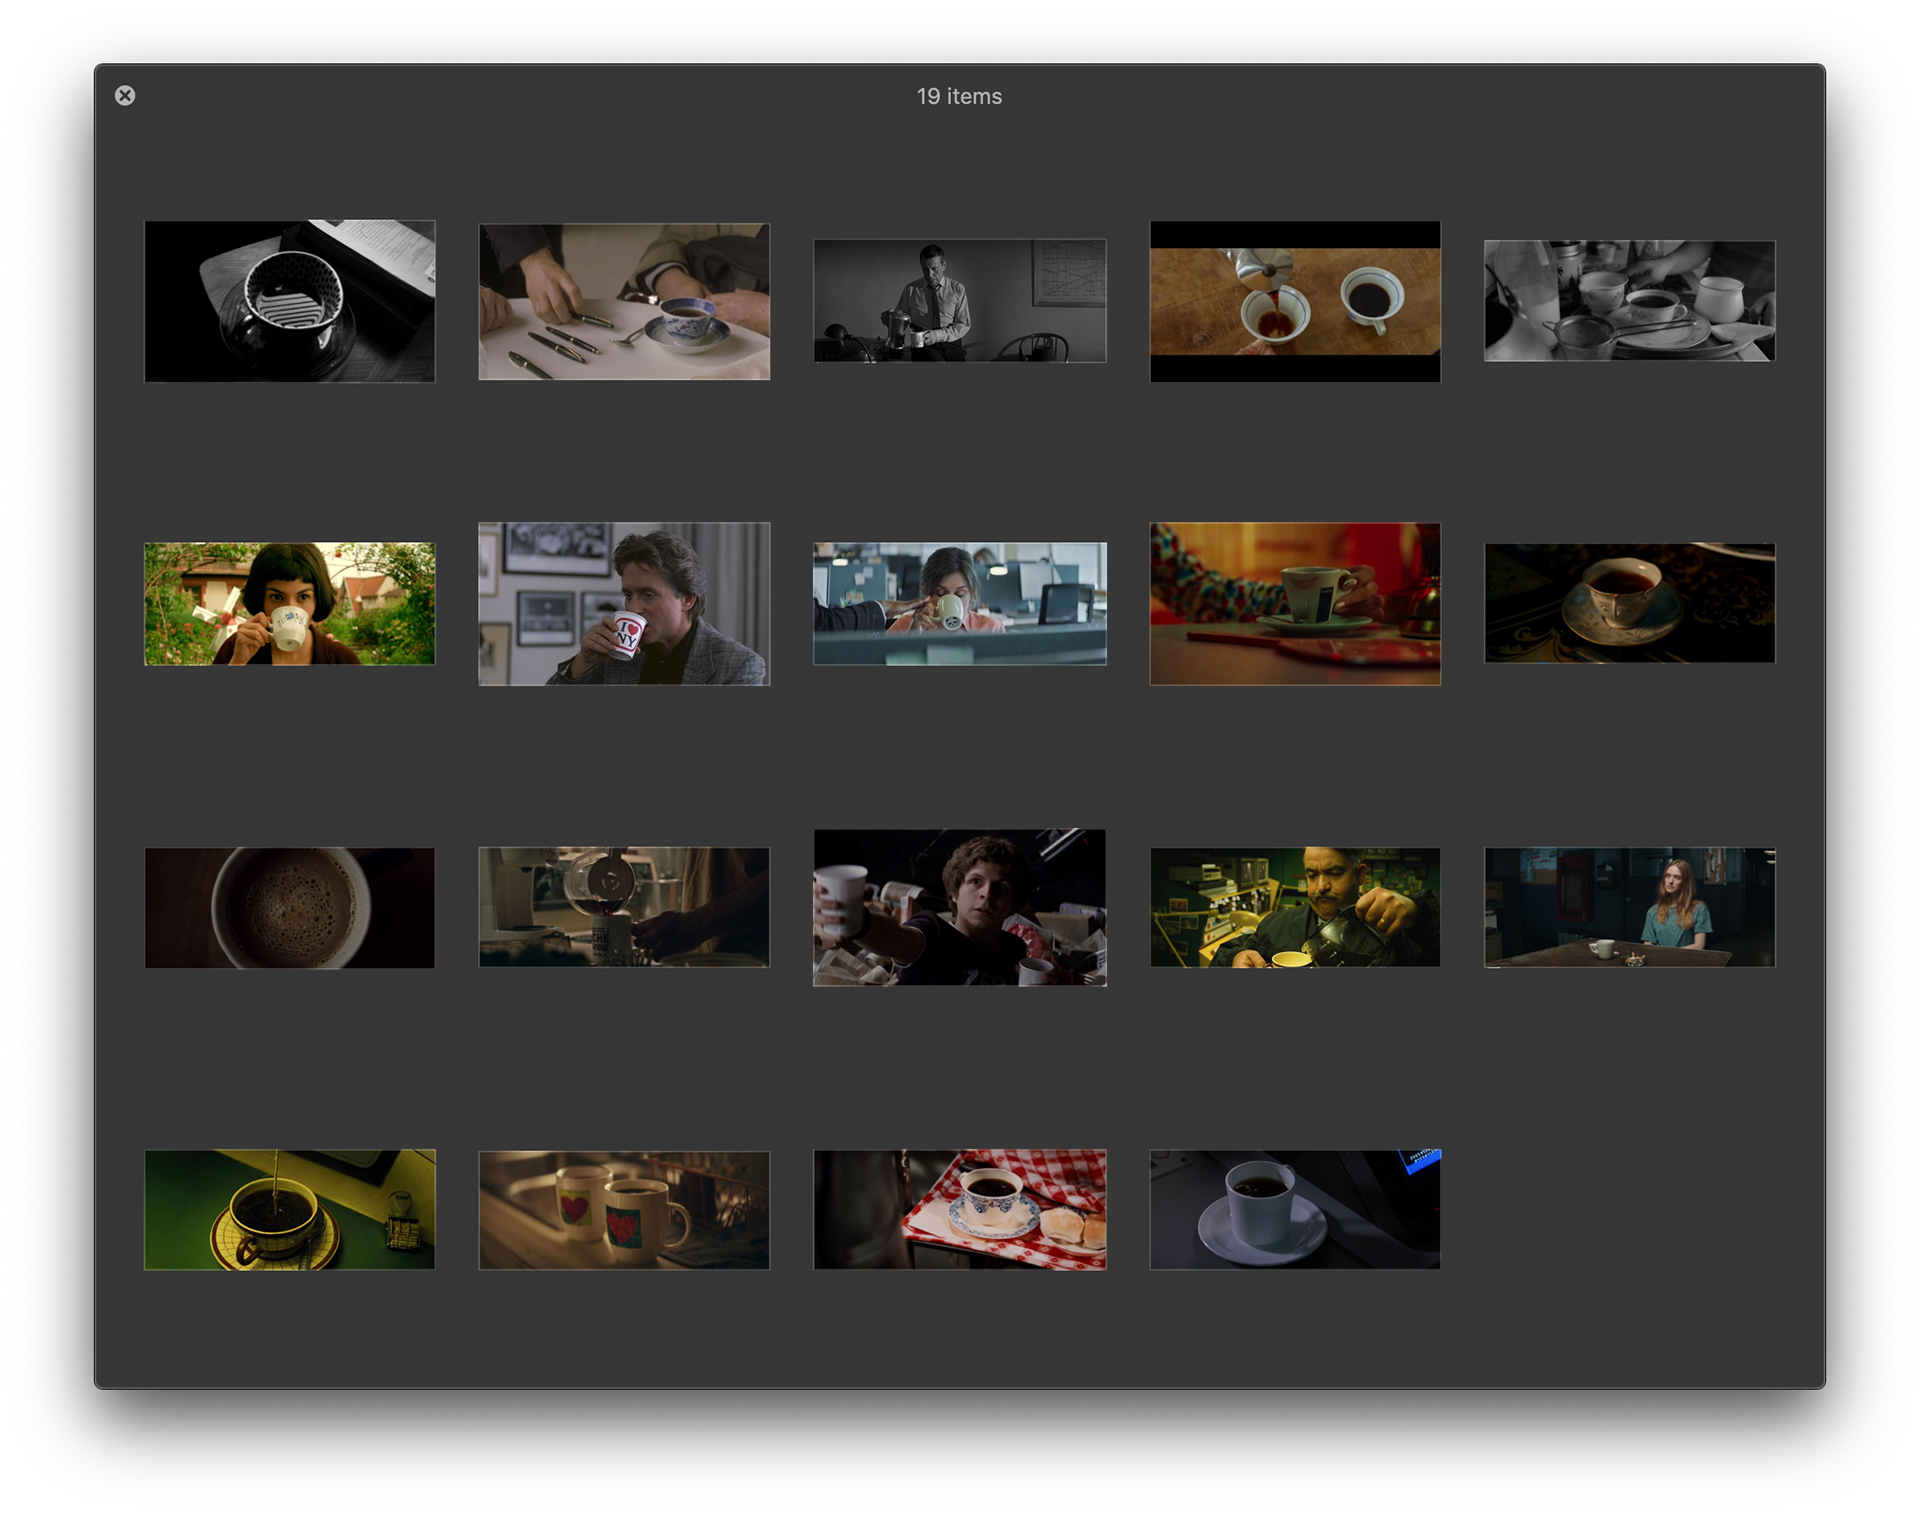
Task: Select thumbnail of woman drinking in office cubicle
Action: 960,604
